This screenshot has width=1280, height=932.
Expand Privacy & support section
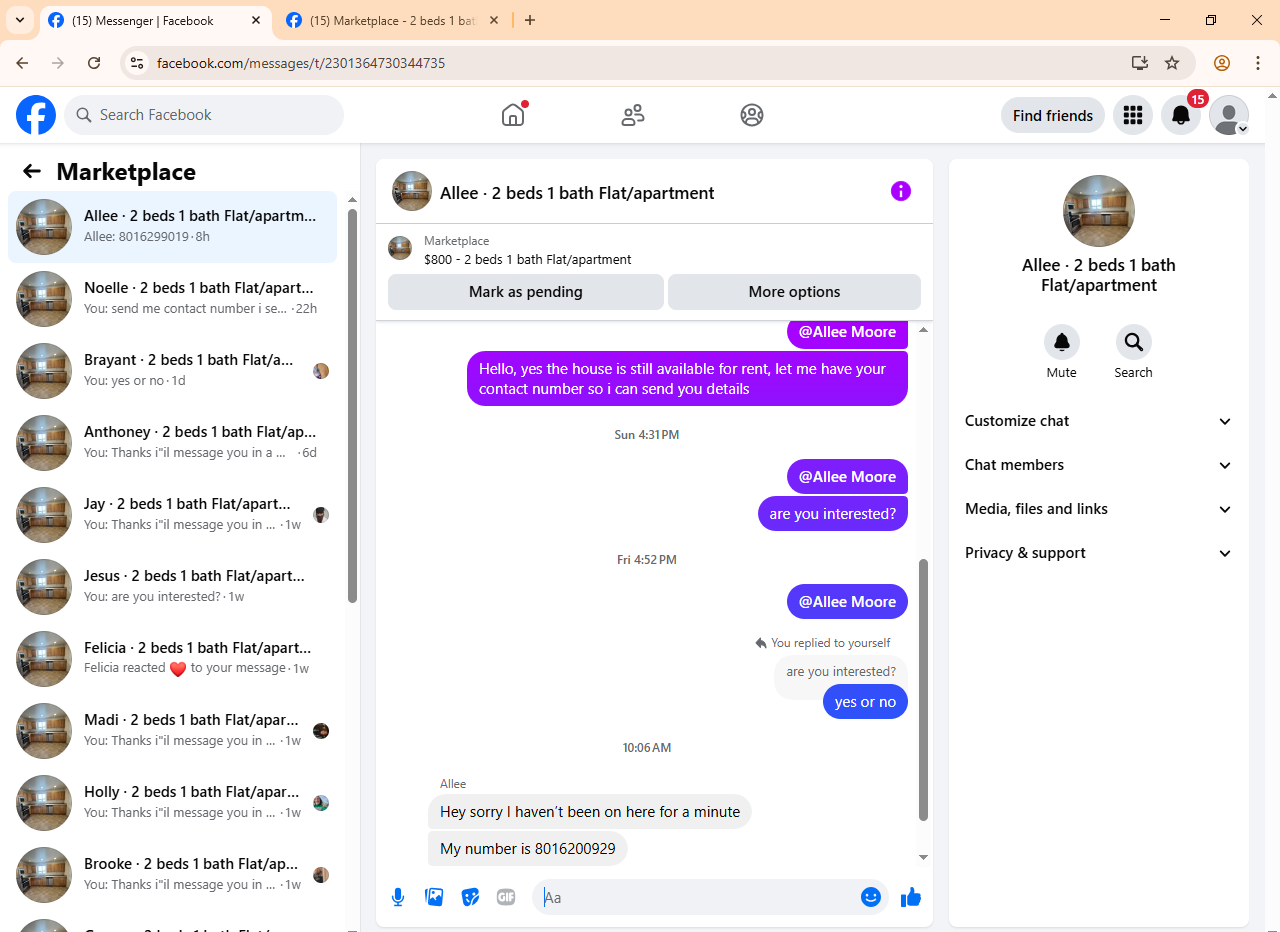[x=1099, y=553]
